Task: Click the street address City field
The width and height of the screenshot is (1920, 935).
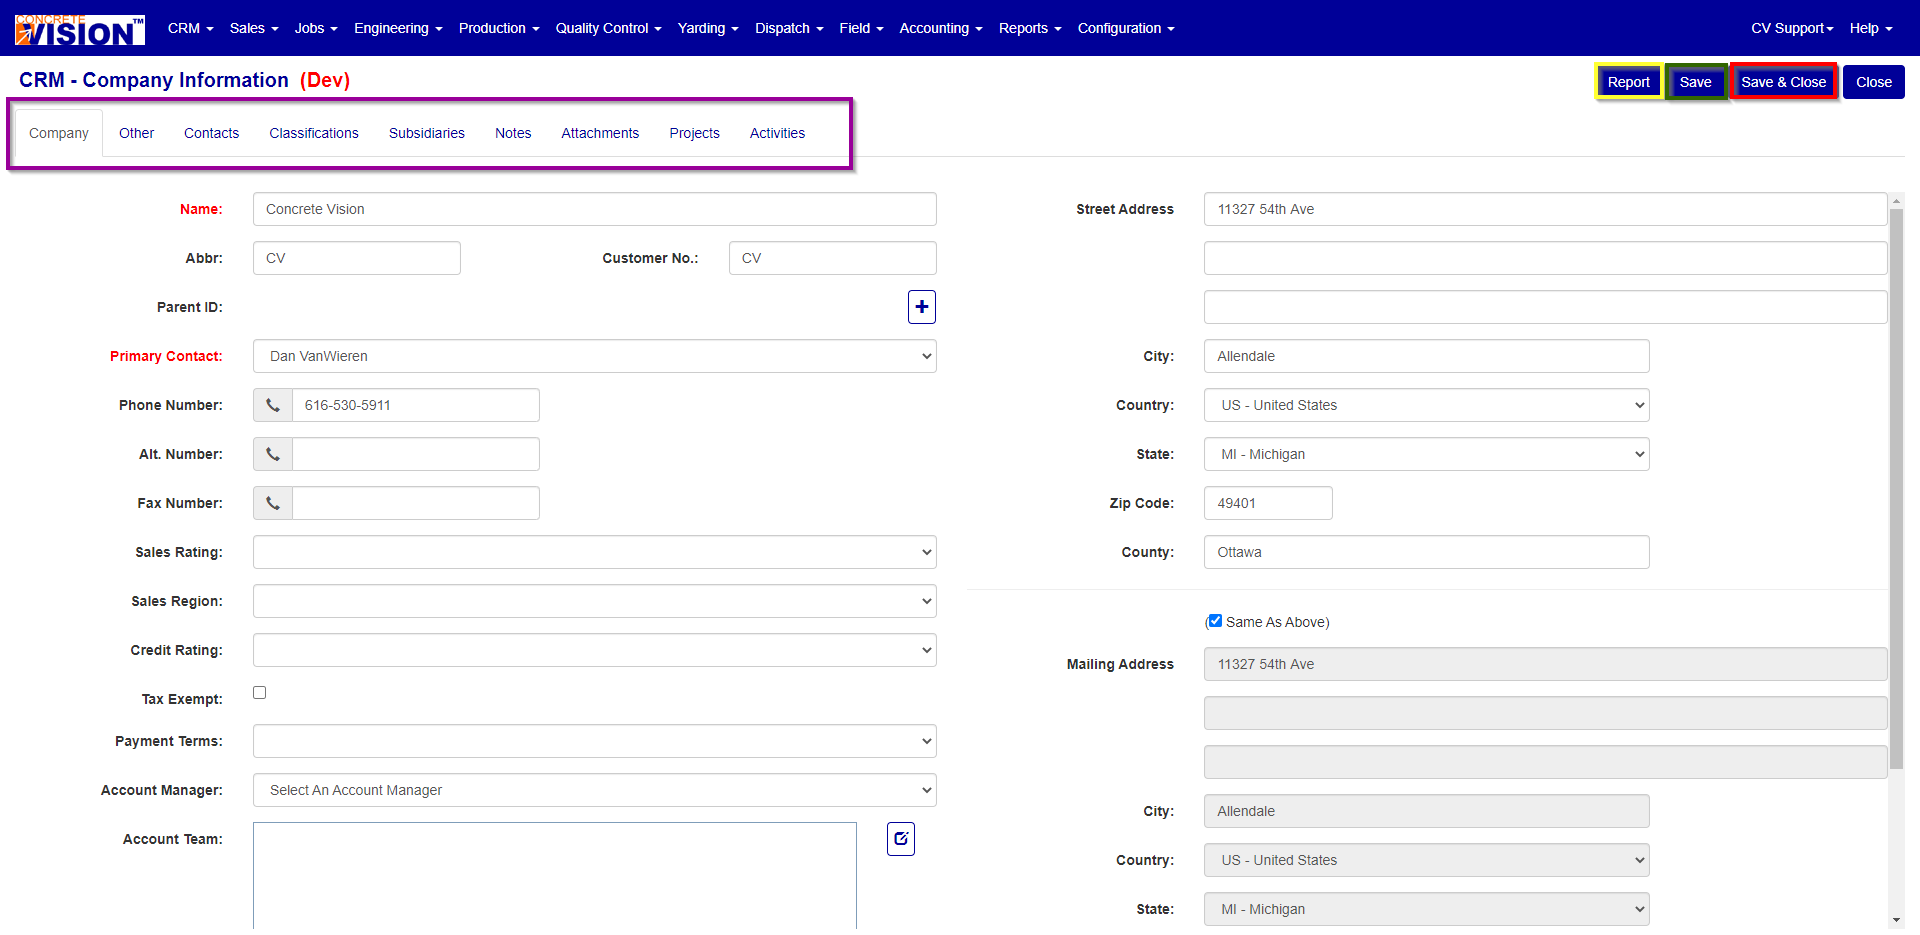Action: coord(1427,356)
